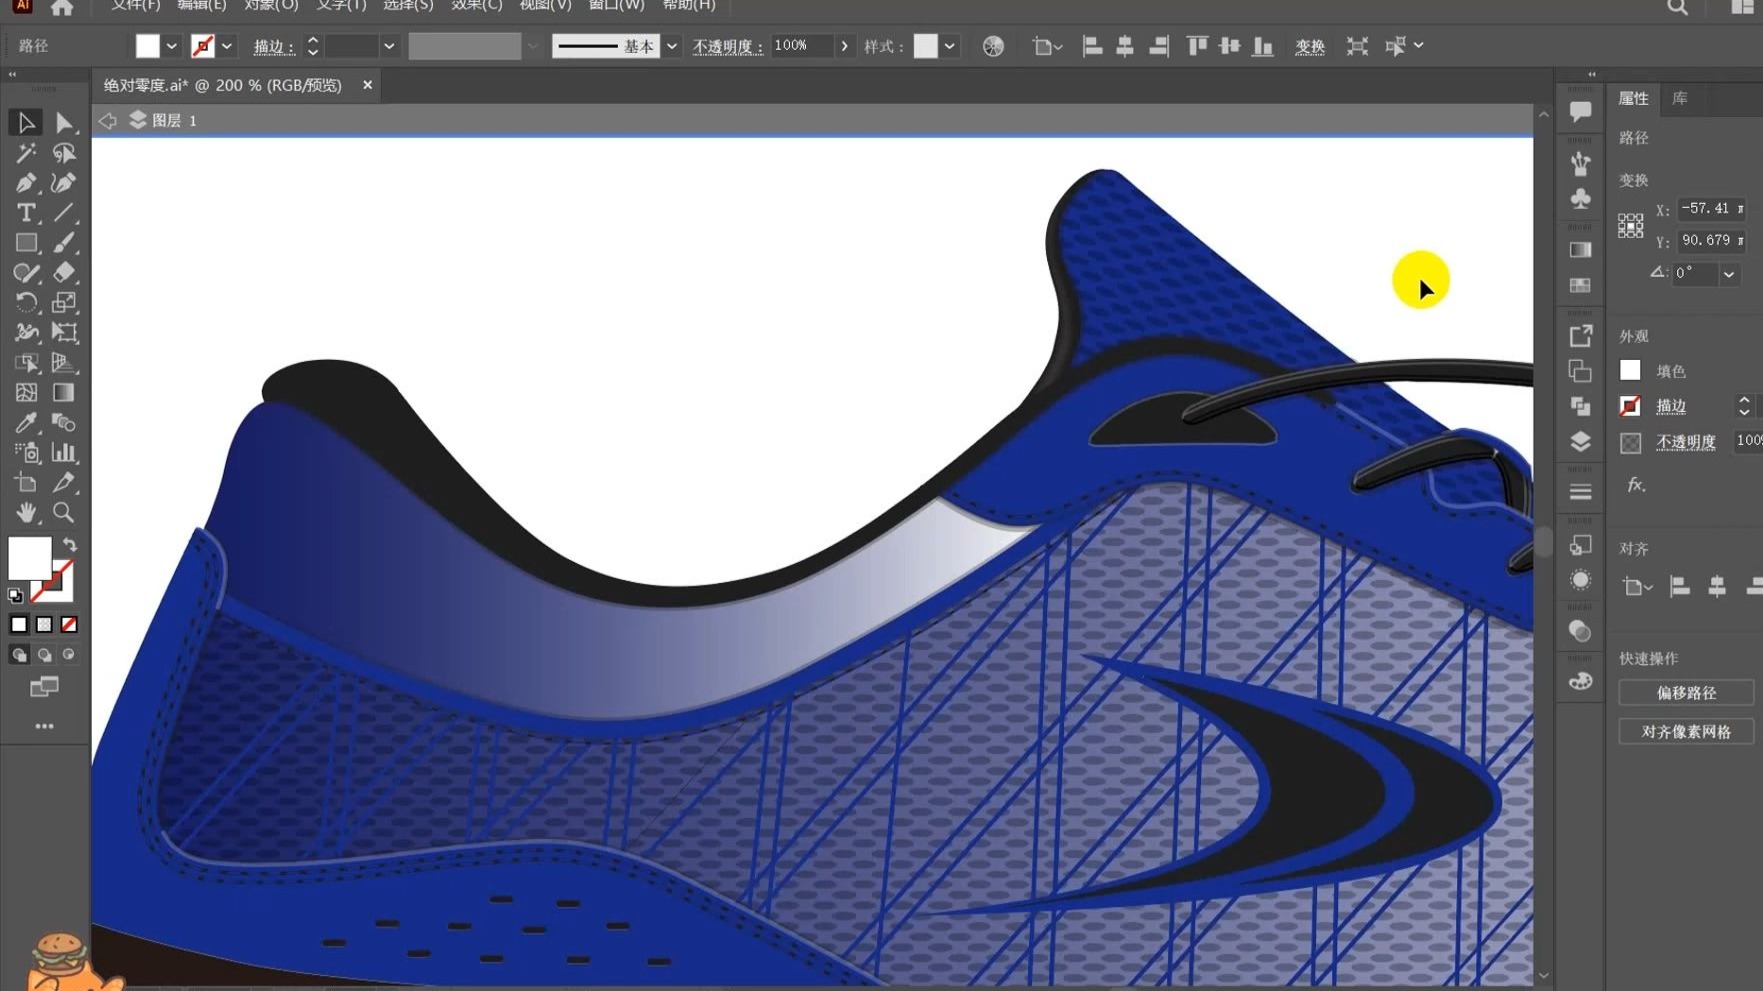Open Align To options dropdown
The width and height of the screenshot is (1763, 991).
point(1047,46)
